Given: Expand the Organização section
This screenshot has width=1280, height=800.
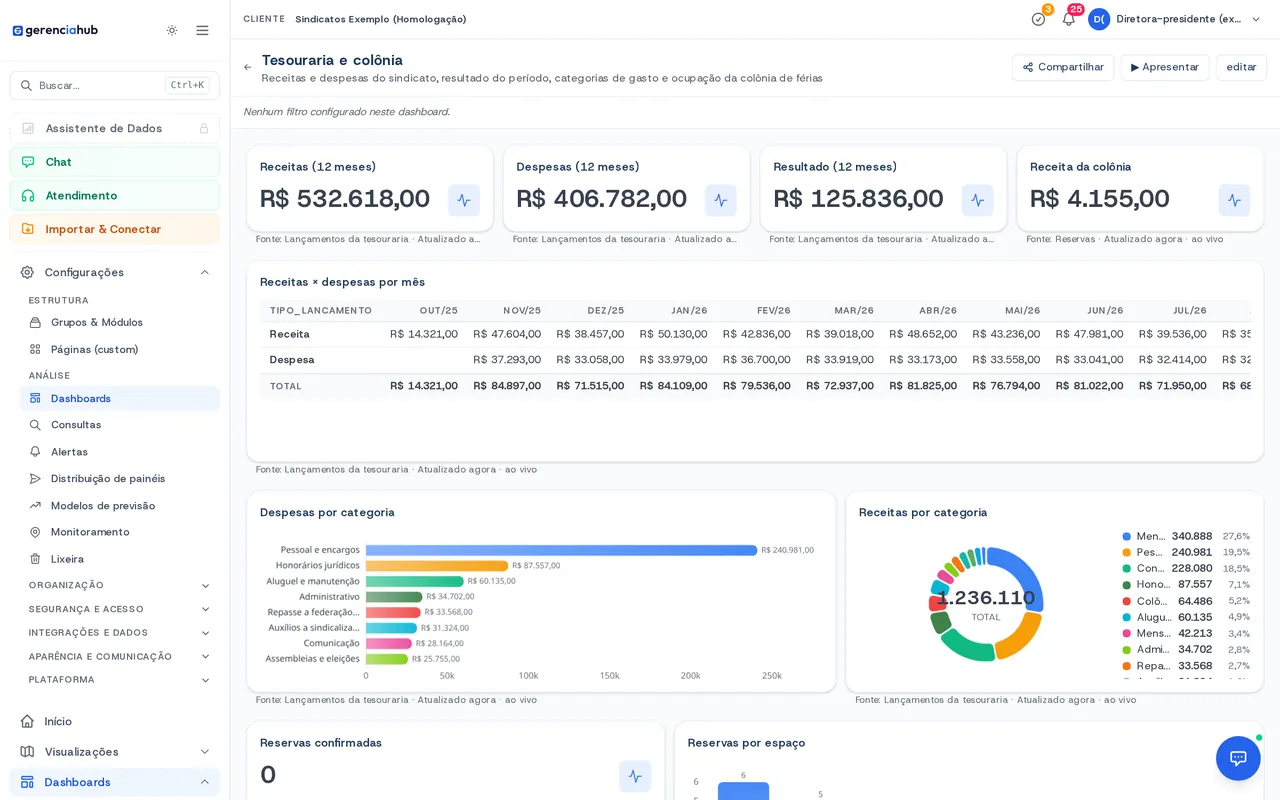Looking at the screenshot, I should coord(120,585).
